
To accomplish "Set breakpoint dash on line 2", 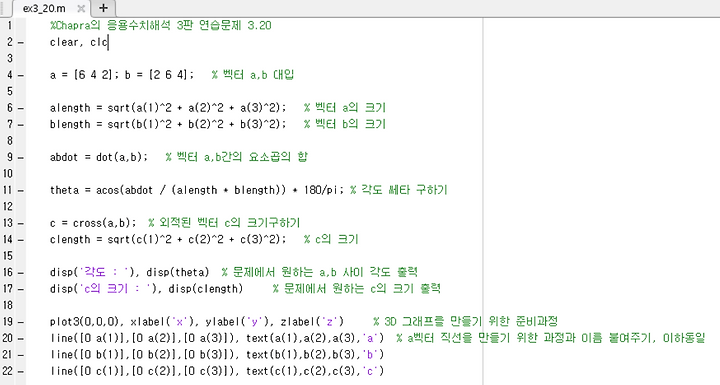I will tap(21, 42).
